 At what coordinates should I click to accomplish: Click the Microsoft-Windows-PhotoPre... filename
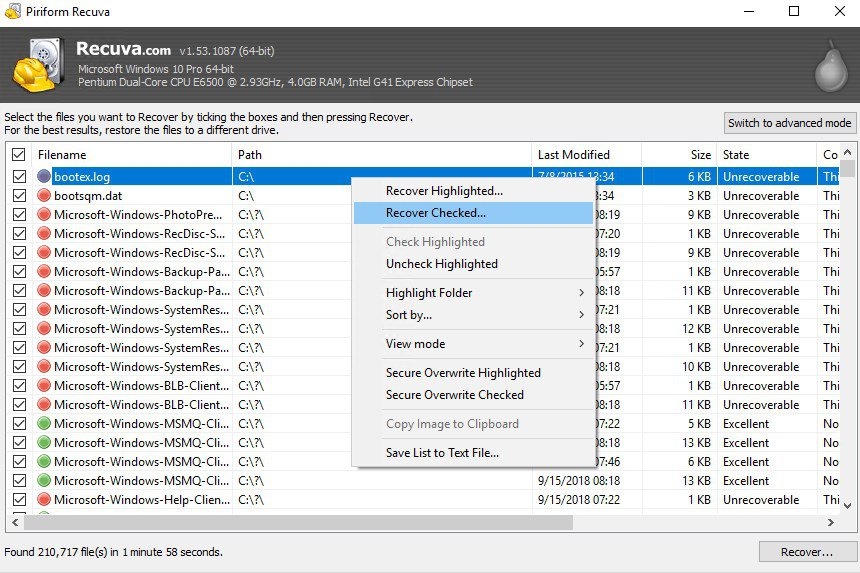pyautogui.click(x=138, y=214)
